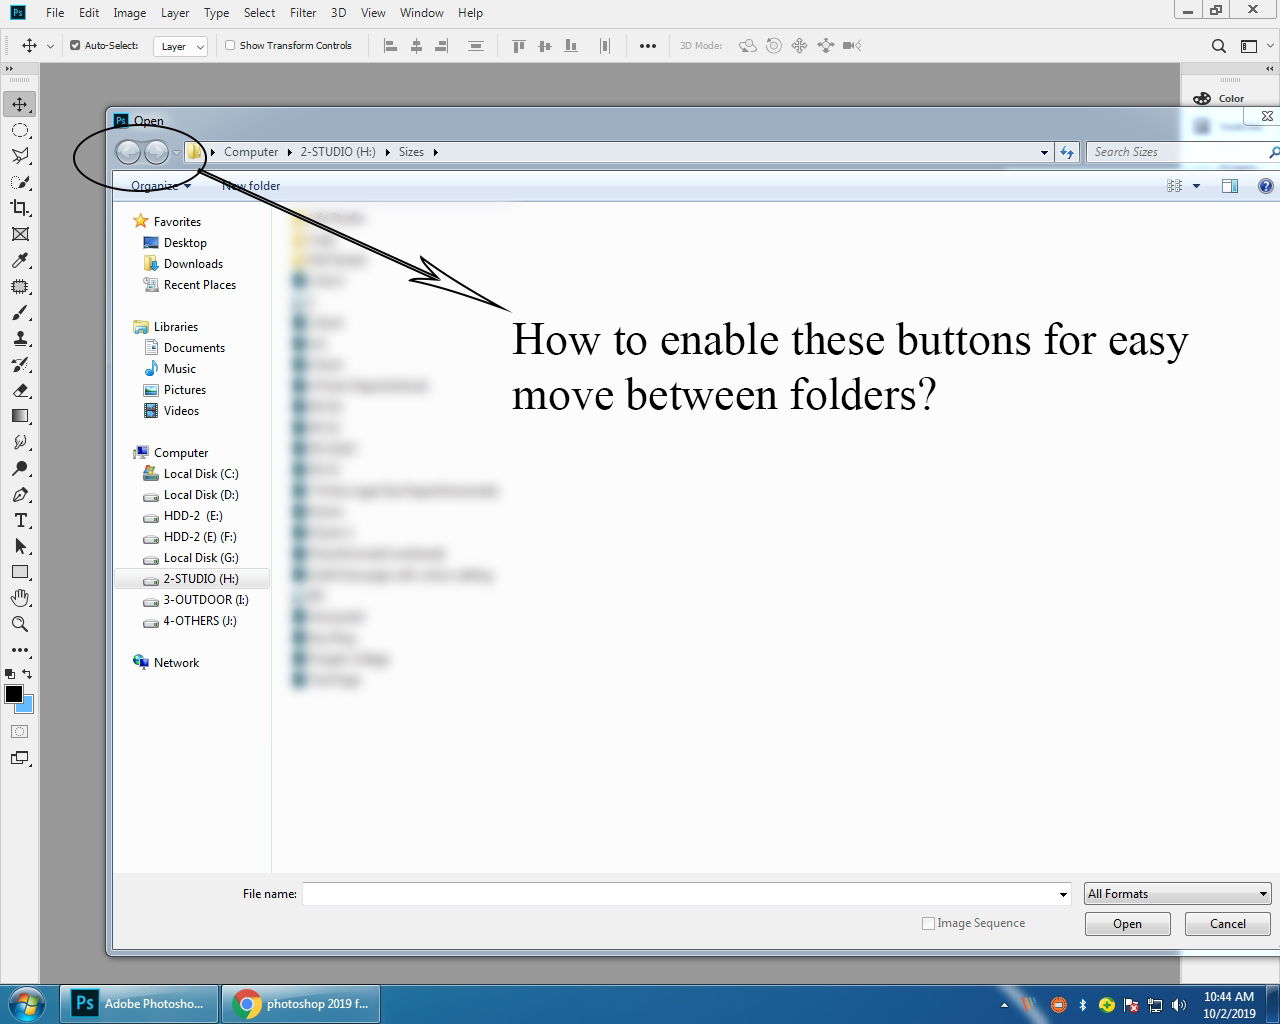Open the Layer auto-select dropdown
Screen dimensions: 1280x1024
tap(180, 46)
